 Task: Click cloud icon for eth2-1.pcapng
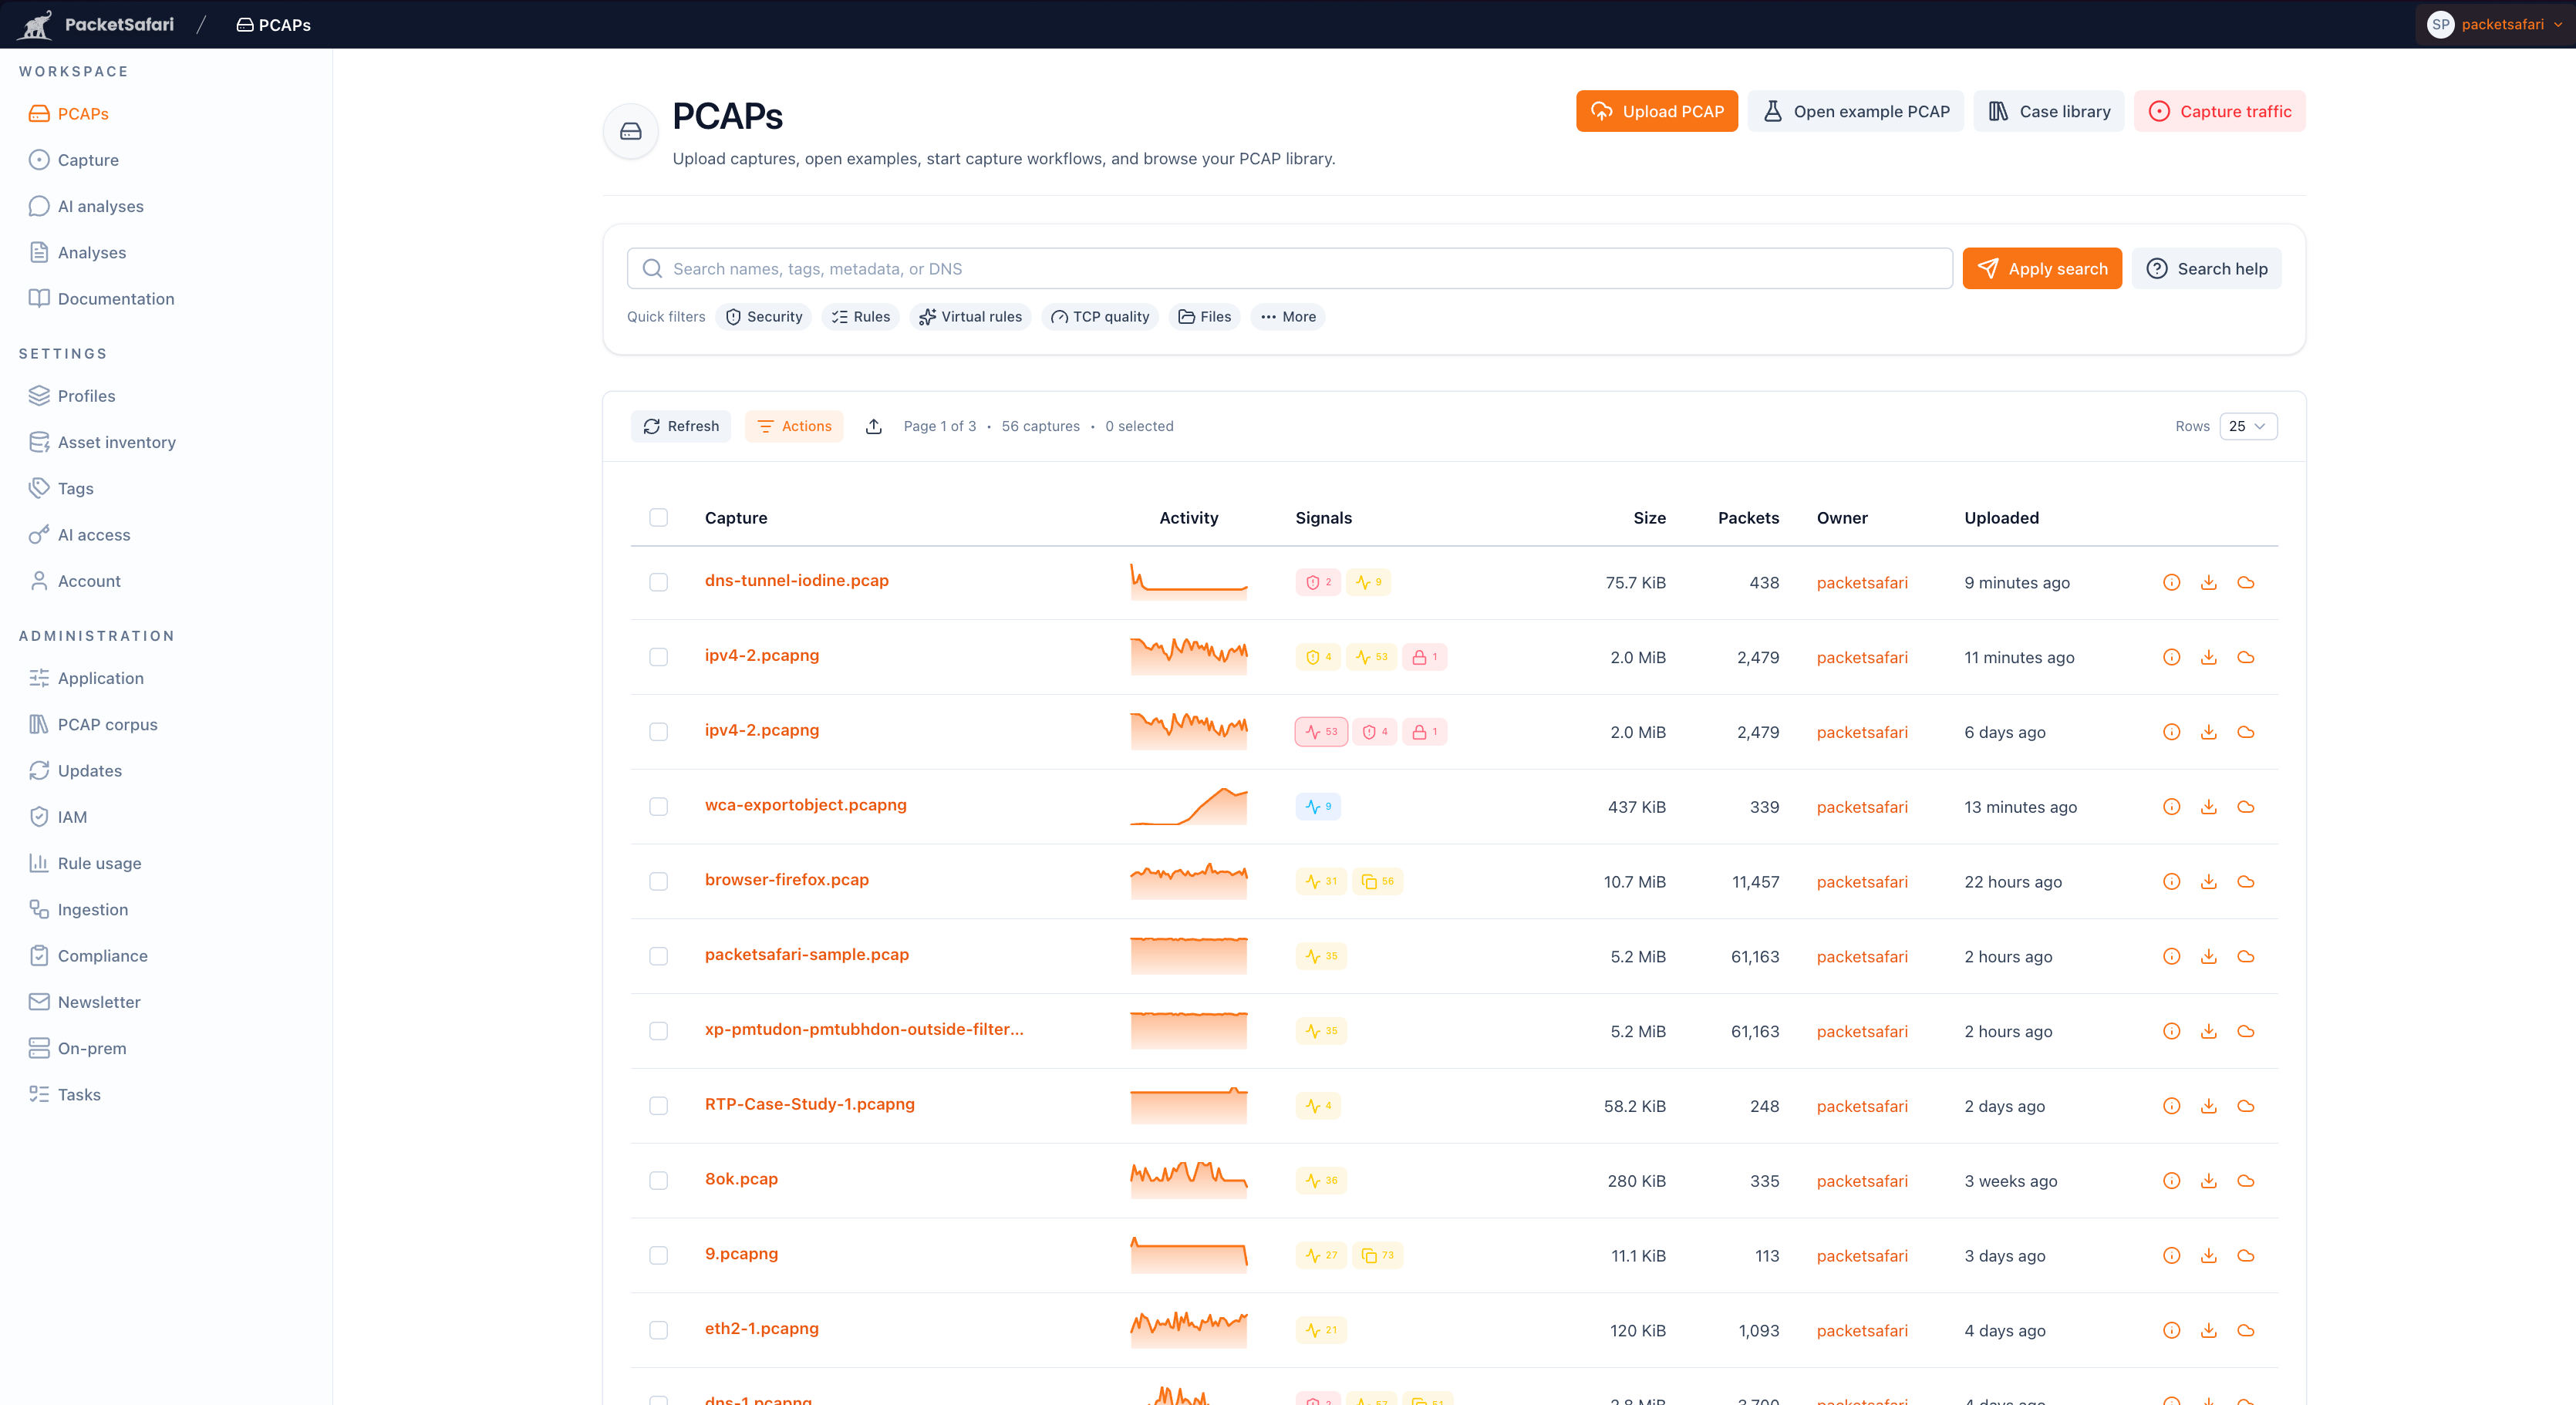(2246, 1330)
